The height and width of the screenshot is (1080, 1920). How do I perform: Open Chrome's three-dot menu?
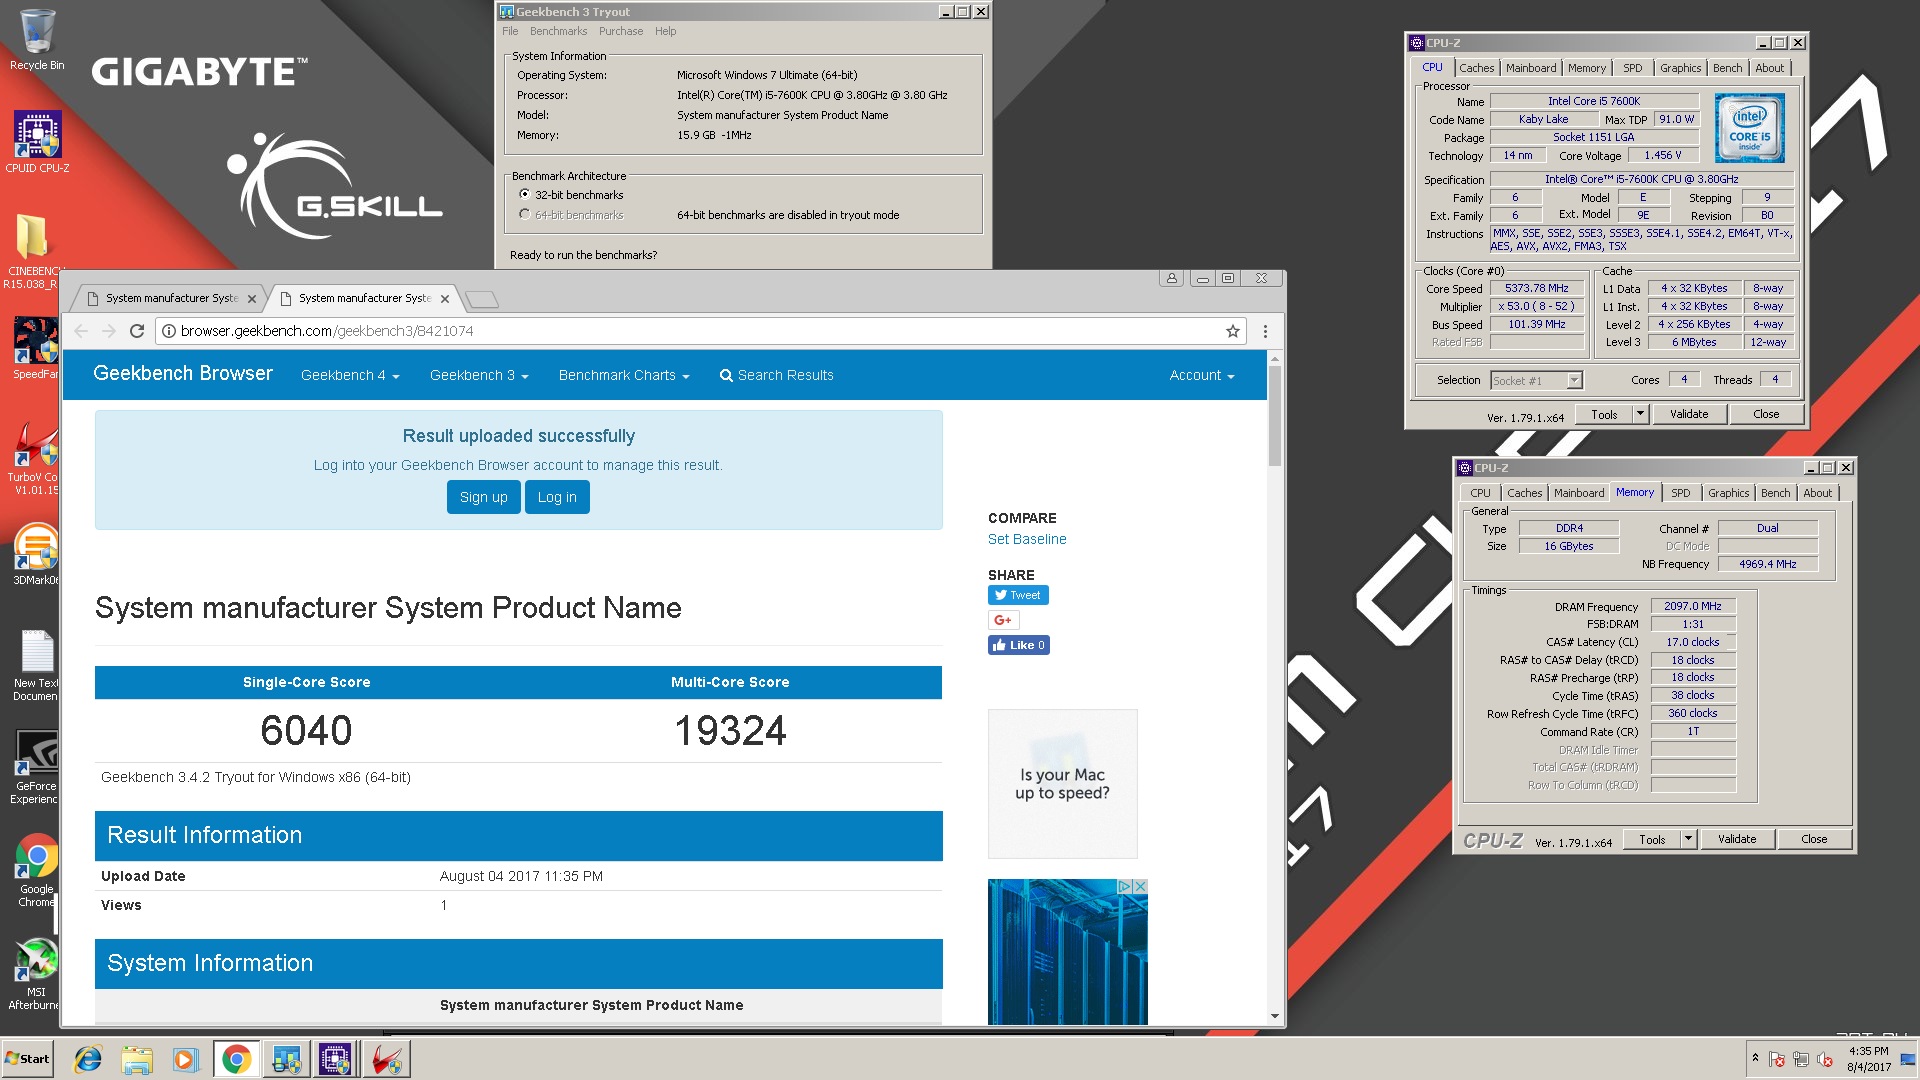click(1265, 331)
